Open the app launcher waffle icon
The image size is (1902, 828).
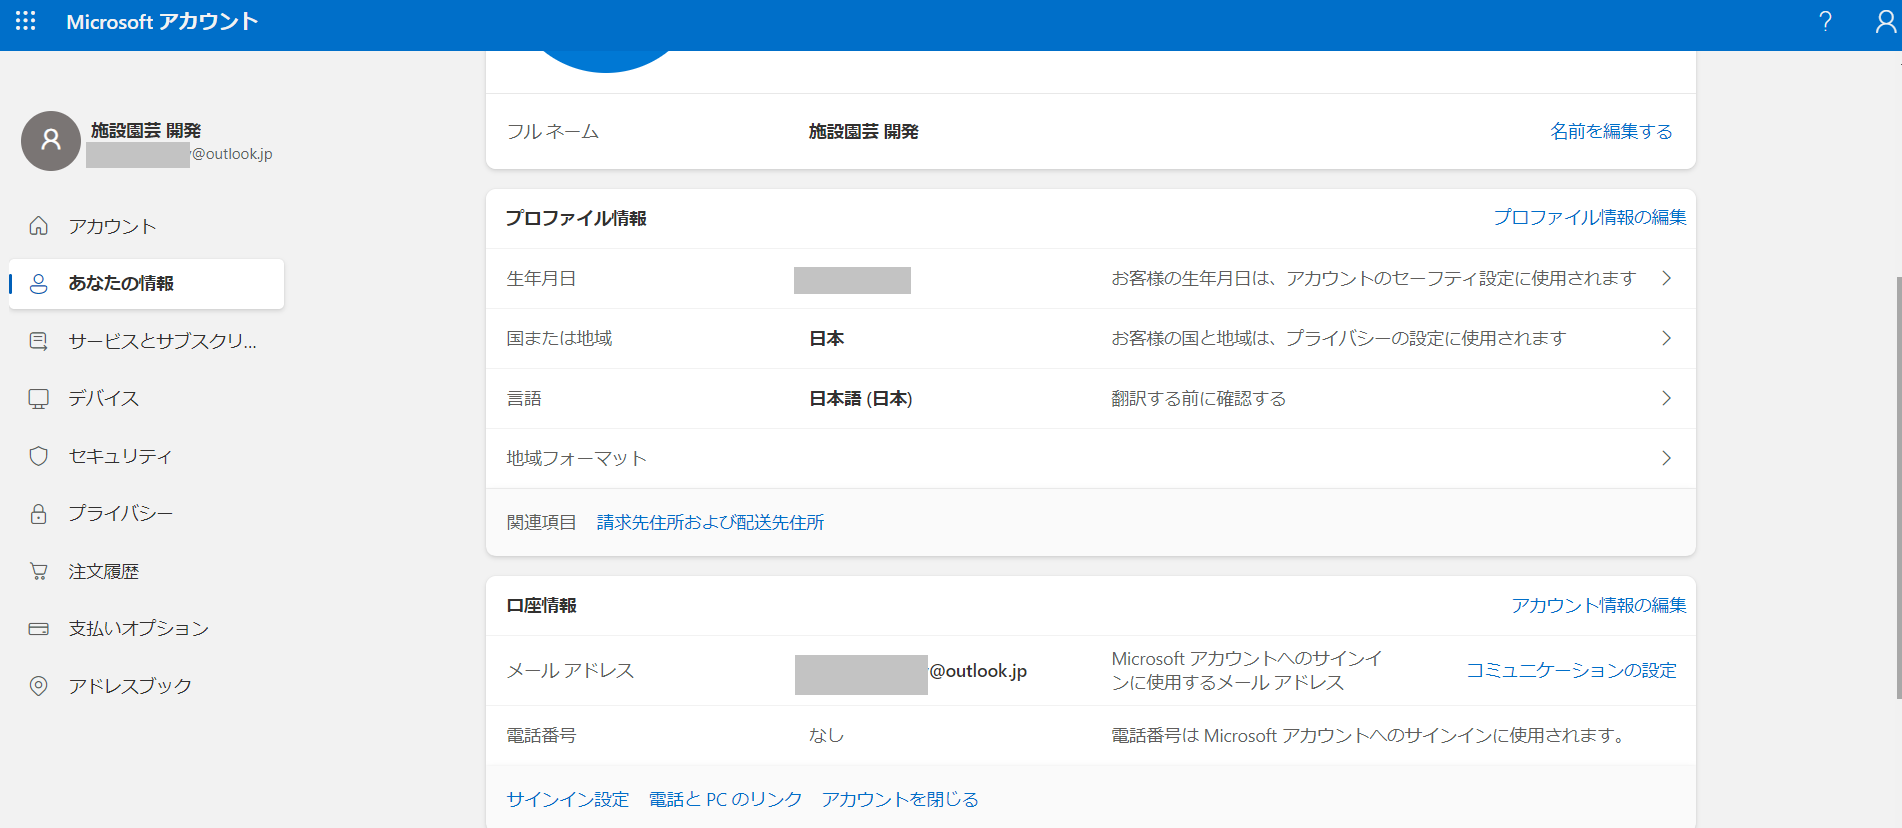coord(26,21)
